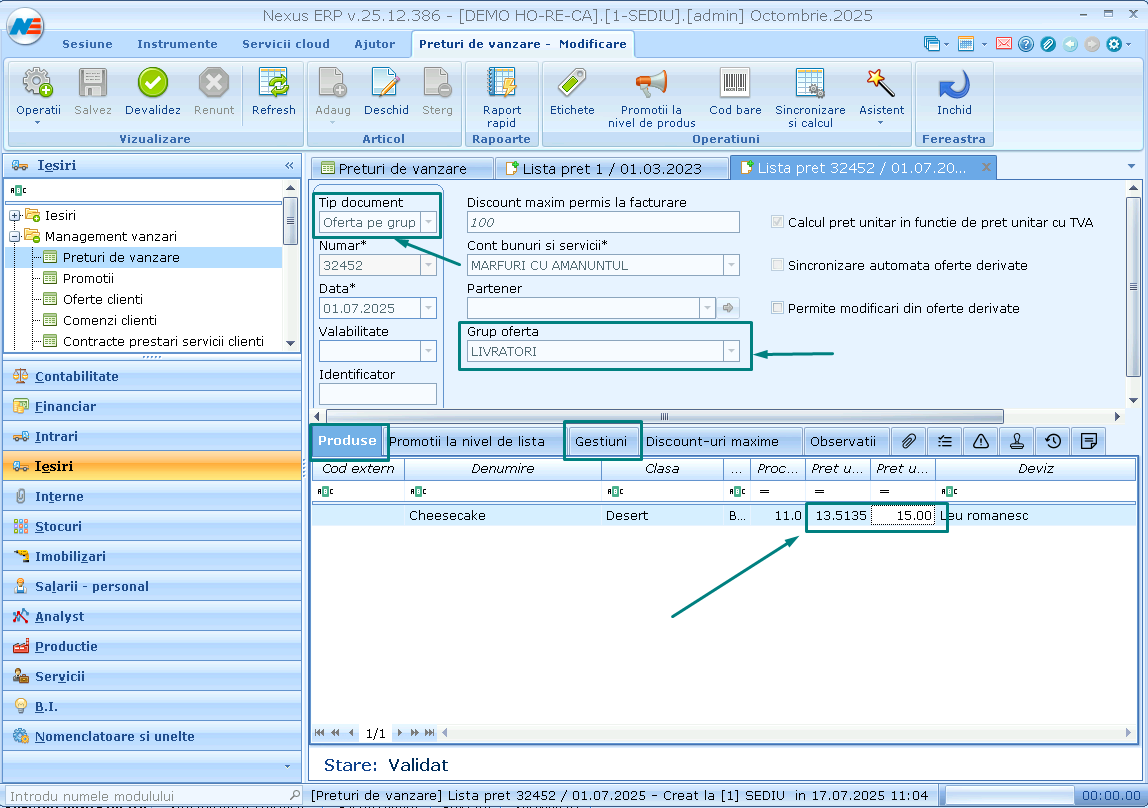Open Promotii la nivel de produs
The image size is (1148, 808).
tap(651, 84)
